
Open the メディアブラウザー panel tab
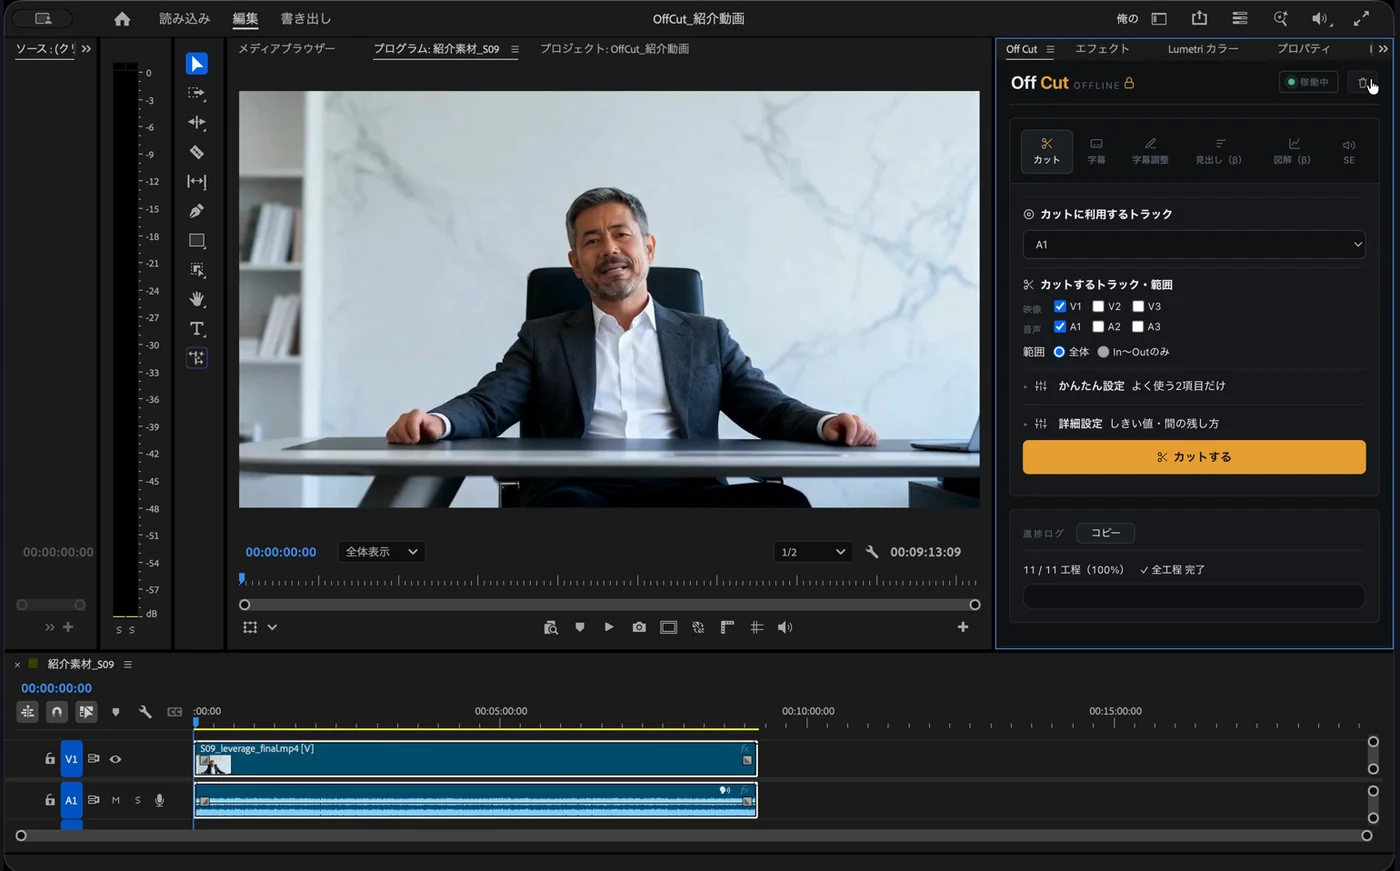[x=287, y=49]
